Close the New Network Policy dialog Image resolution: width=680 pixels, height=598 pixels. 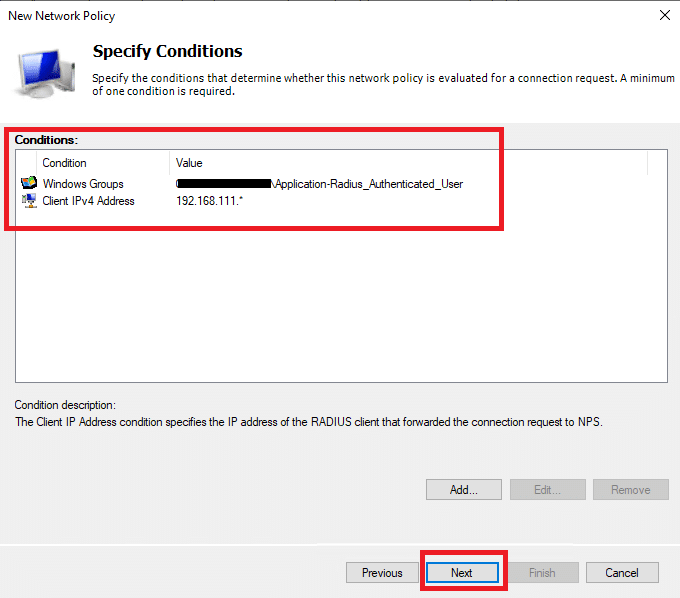tap(664, 15)
